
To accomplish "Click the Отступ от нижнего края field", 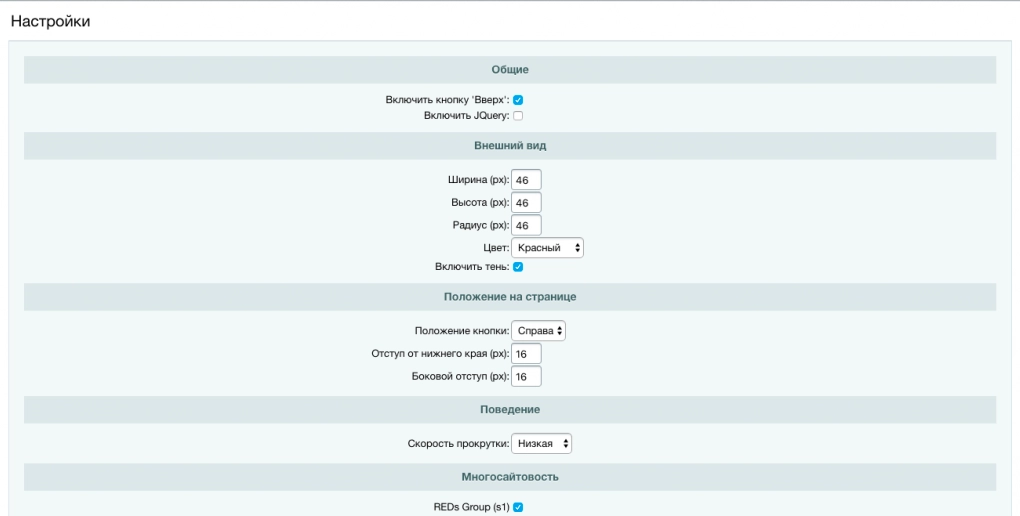I will 526,353.
